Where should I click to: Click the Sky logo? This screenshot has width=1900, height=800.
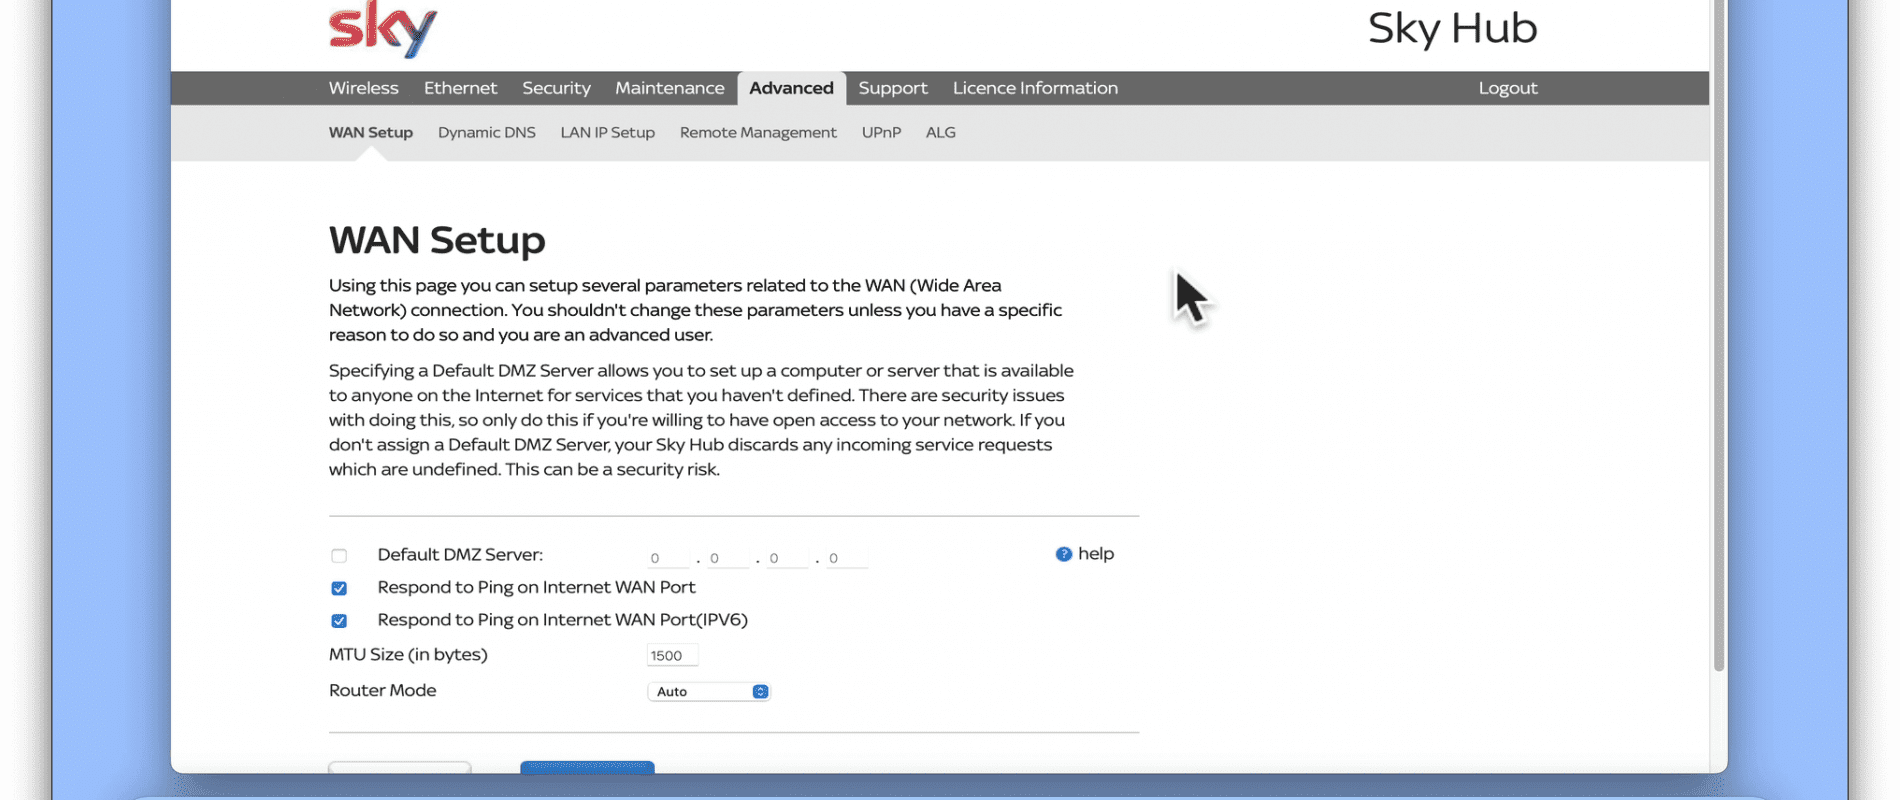point(382,28)
